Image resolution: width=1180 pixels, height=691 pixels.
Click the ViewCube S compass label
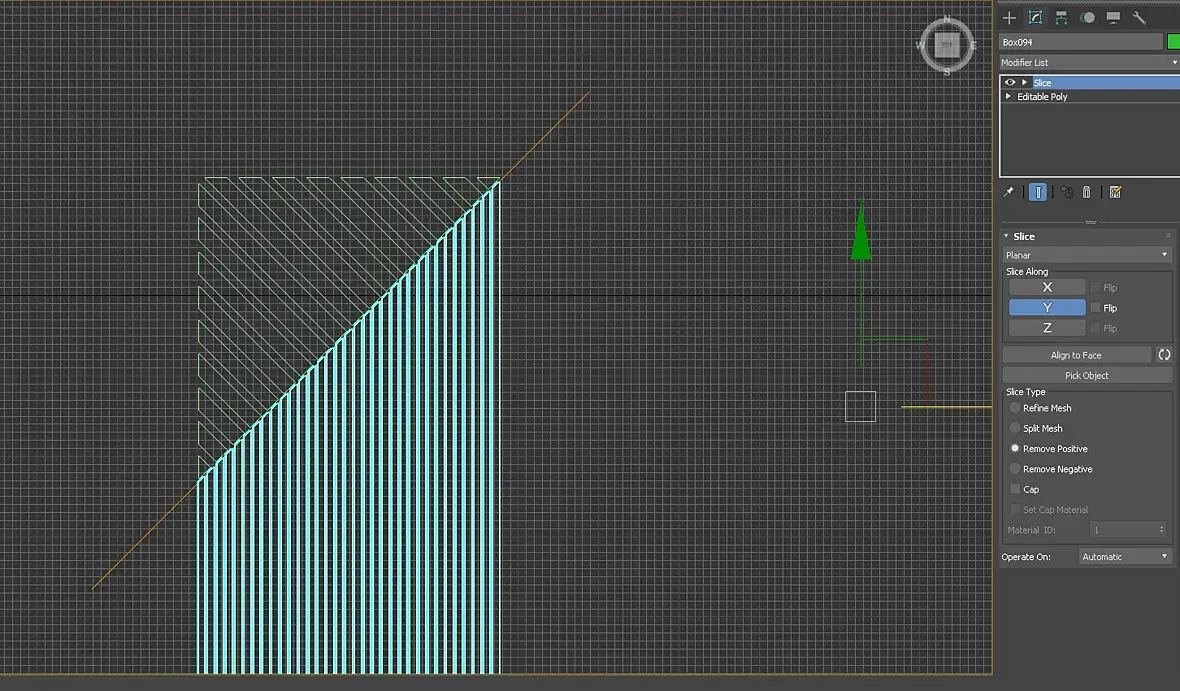947,72
